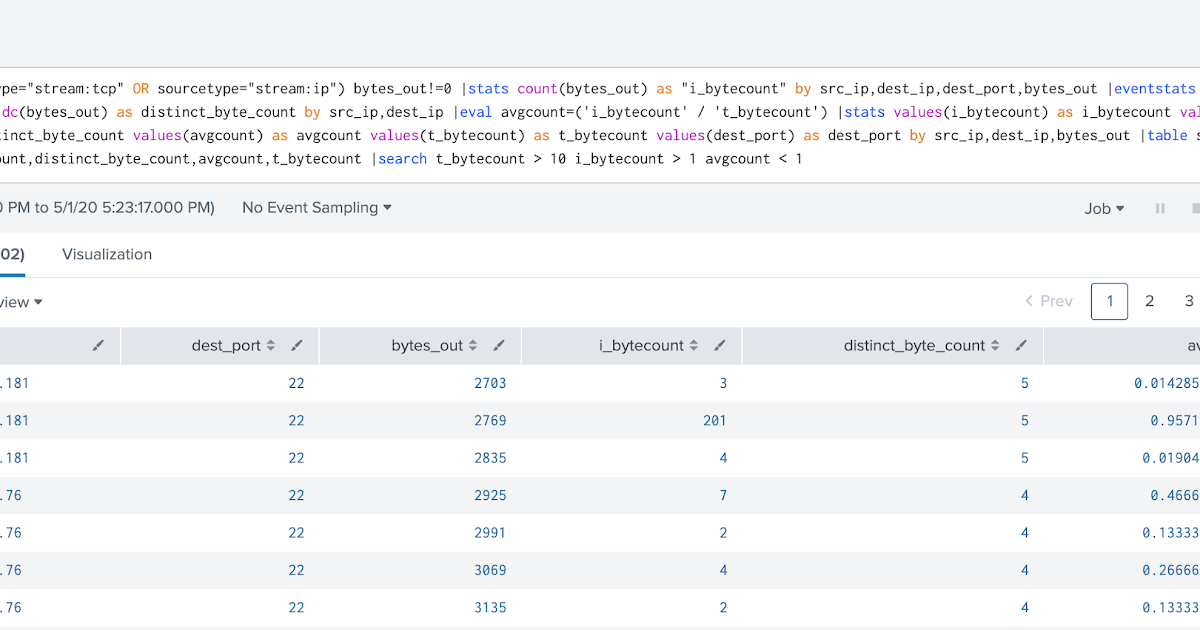Open the results view dropdown below the tabs

pos(18,301)
